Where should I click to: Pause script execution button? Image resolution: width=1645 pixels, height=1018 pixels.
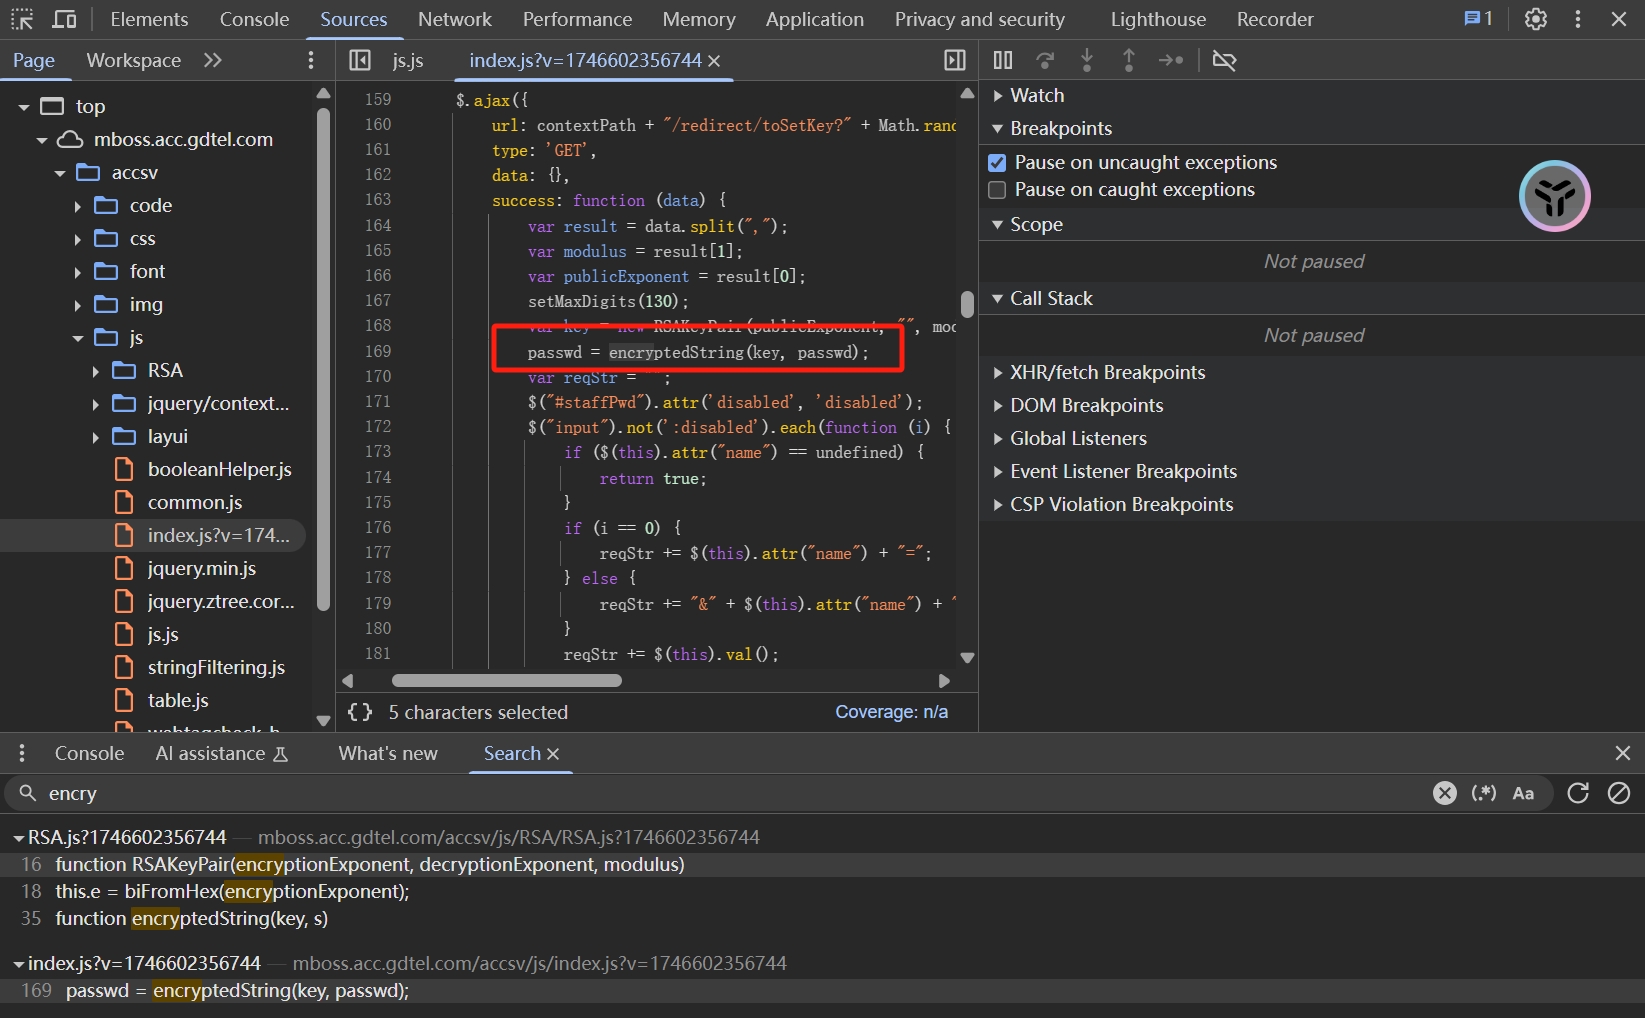1002,60
